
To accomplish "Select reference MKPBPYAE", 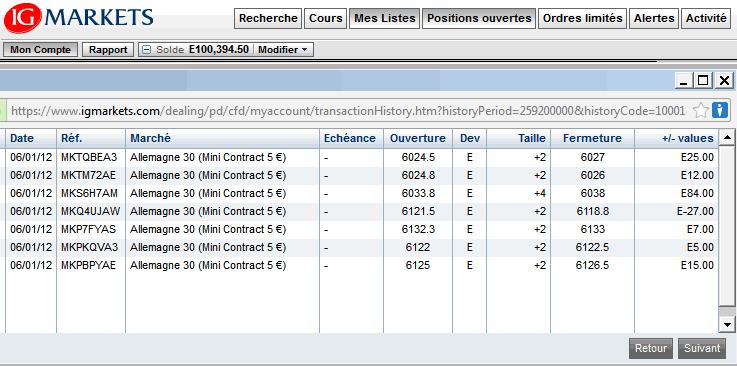I will pyautogui.click(x=88, y=265).
